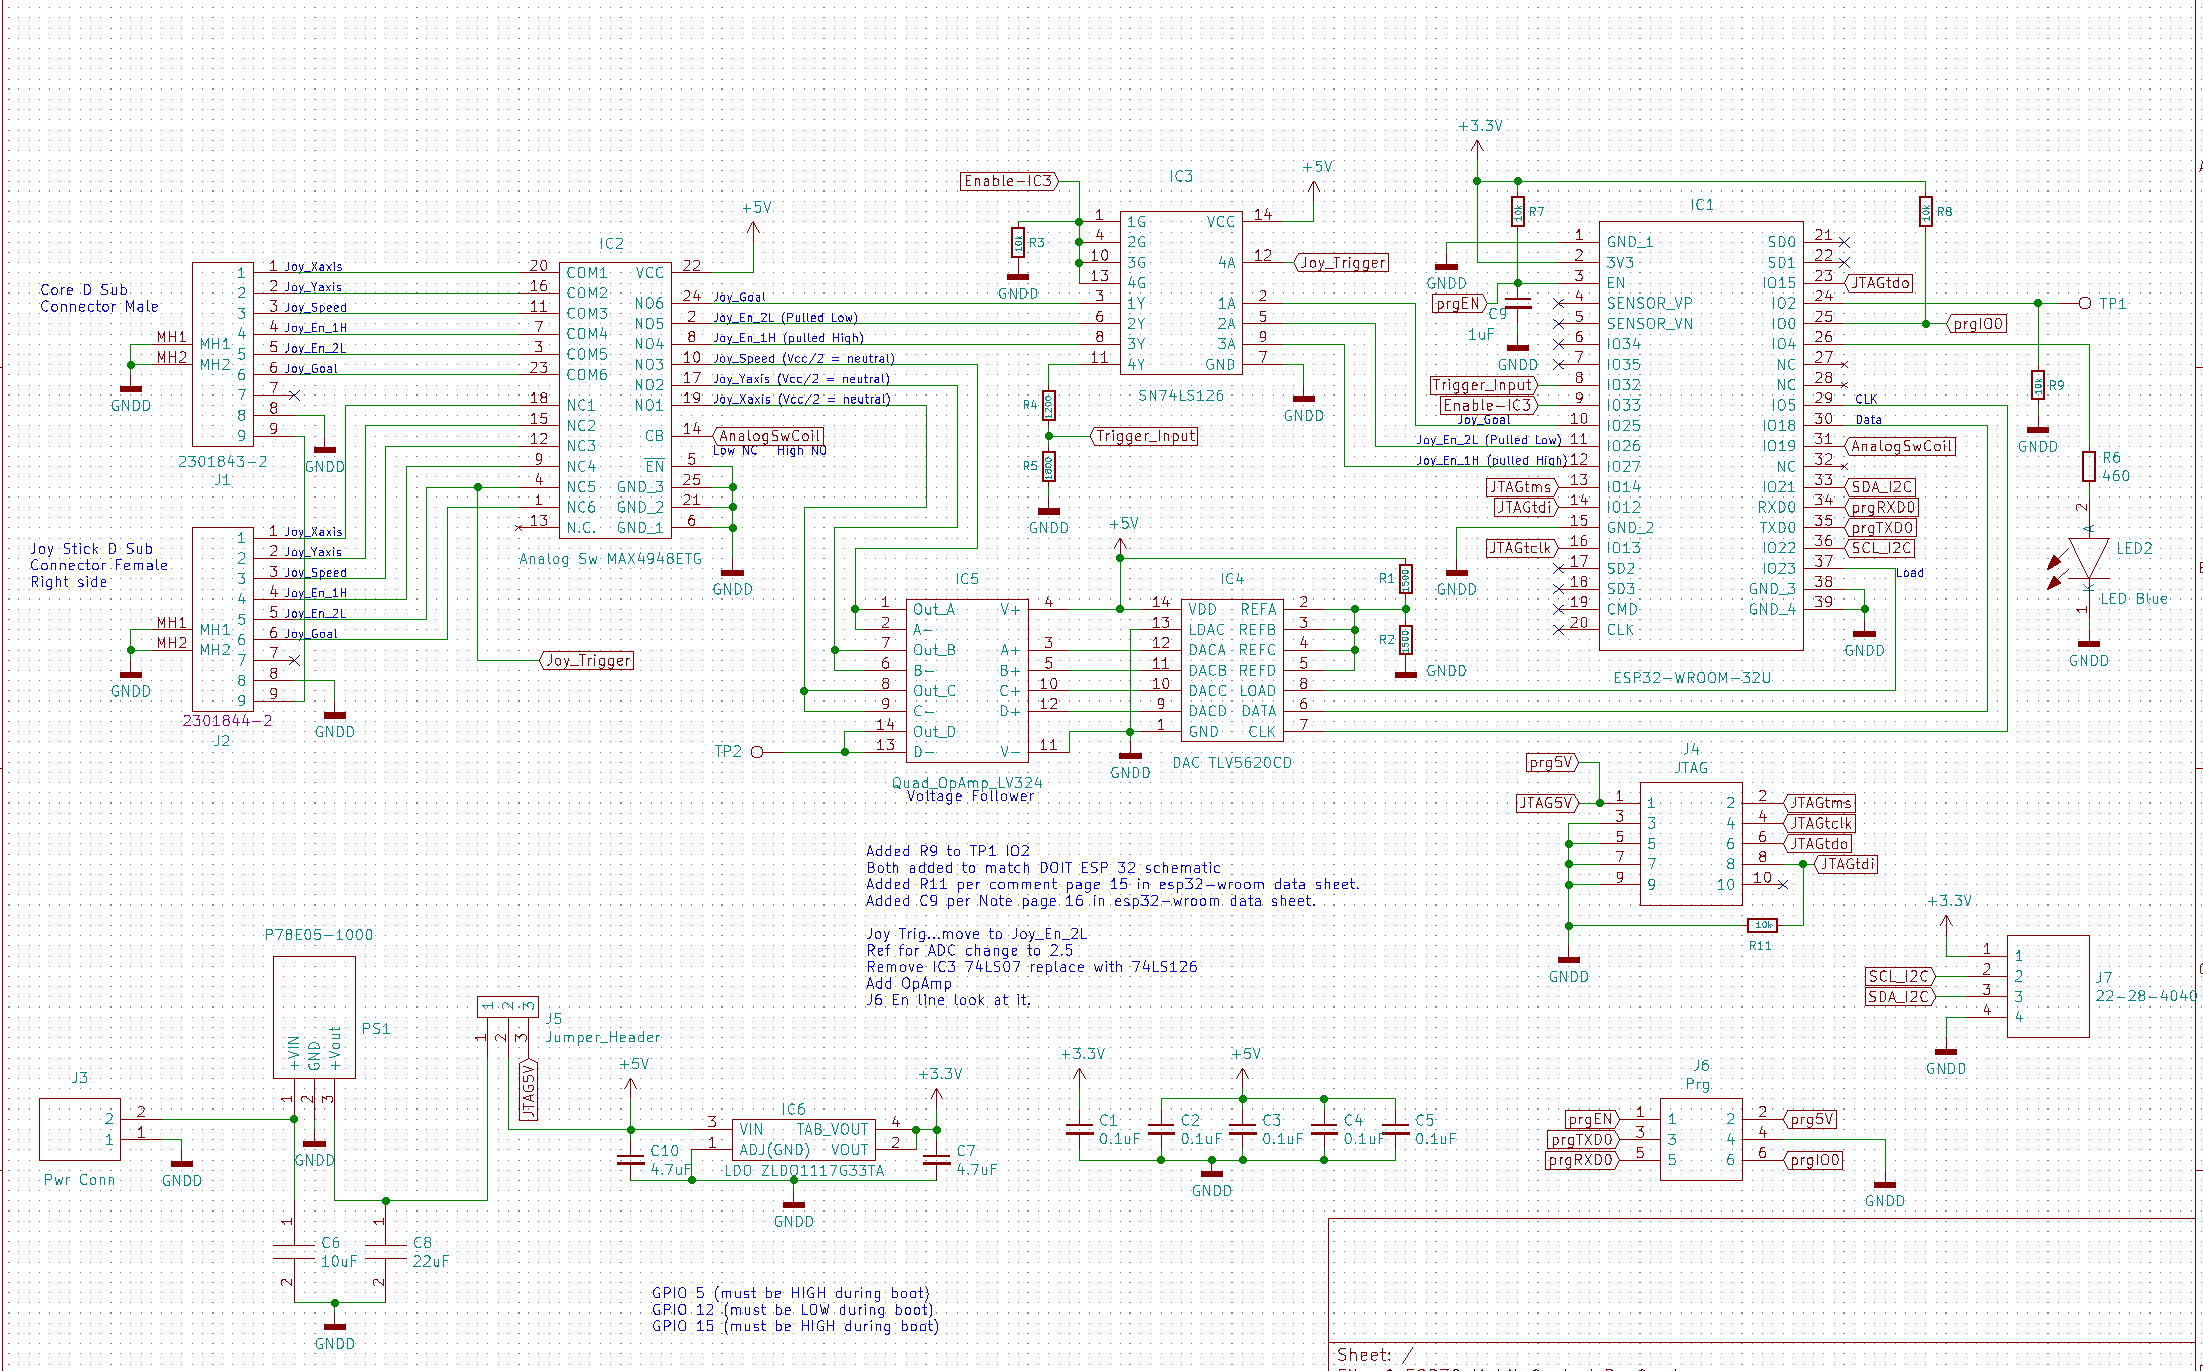Select resistor R5 below Trigger_Input
This screenshot has width=2203, height=1371.
point(1049,466)
